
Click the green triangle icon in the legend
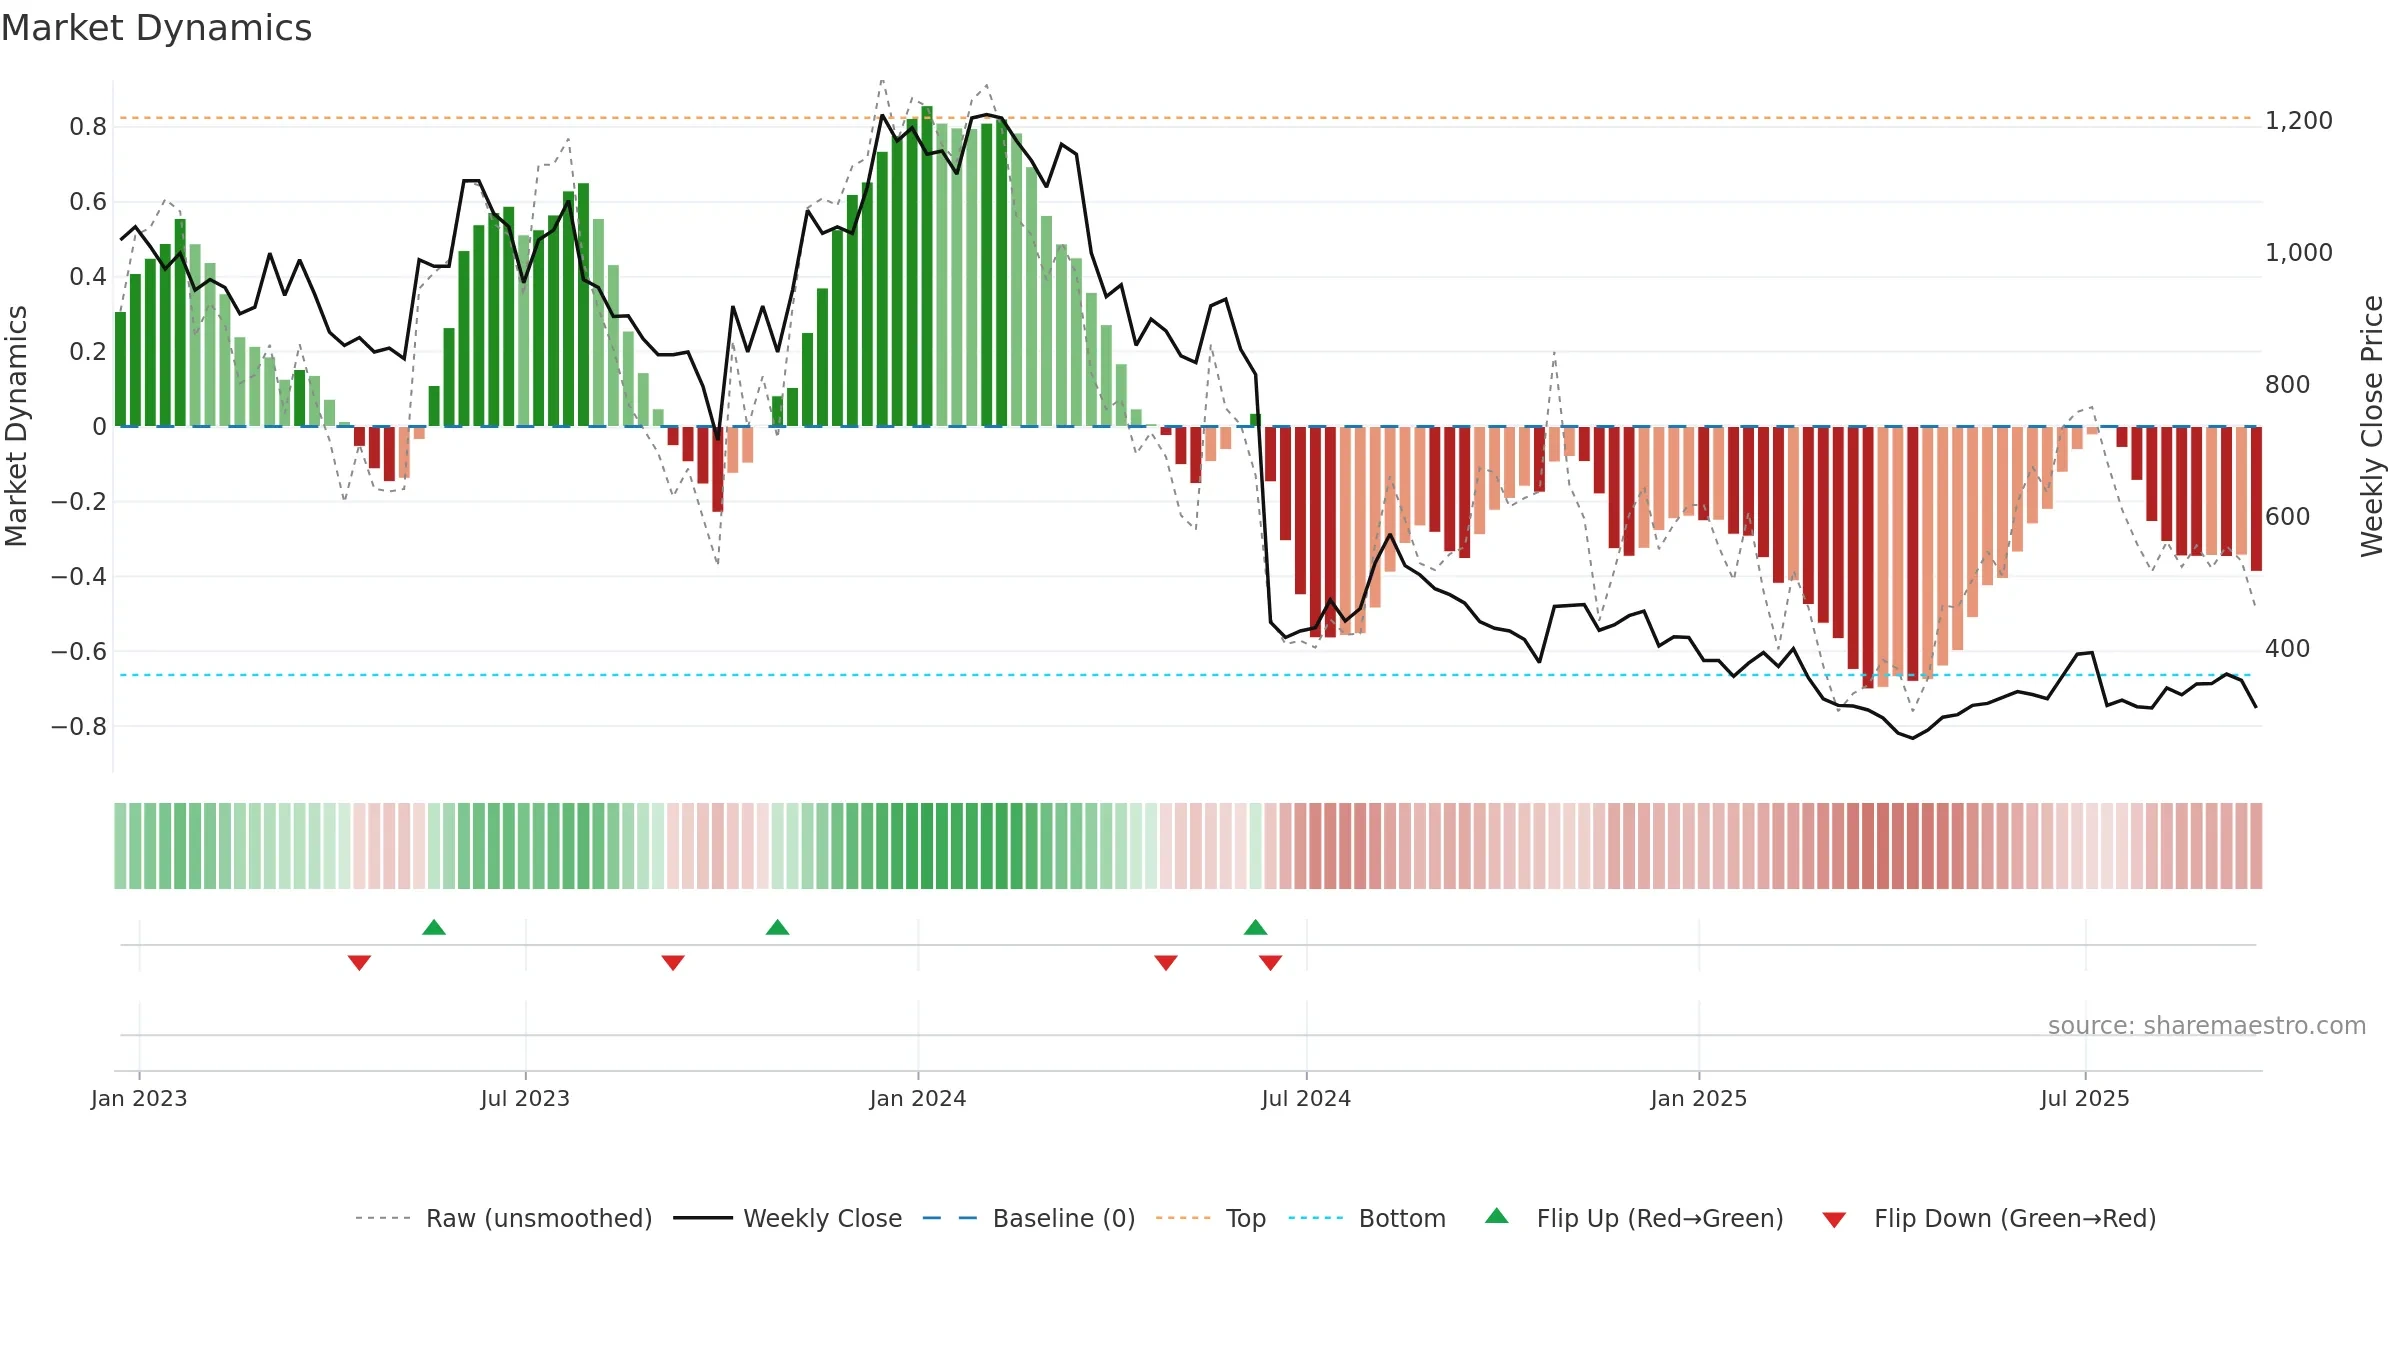click(1497, 1216)
